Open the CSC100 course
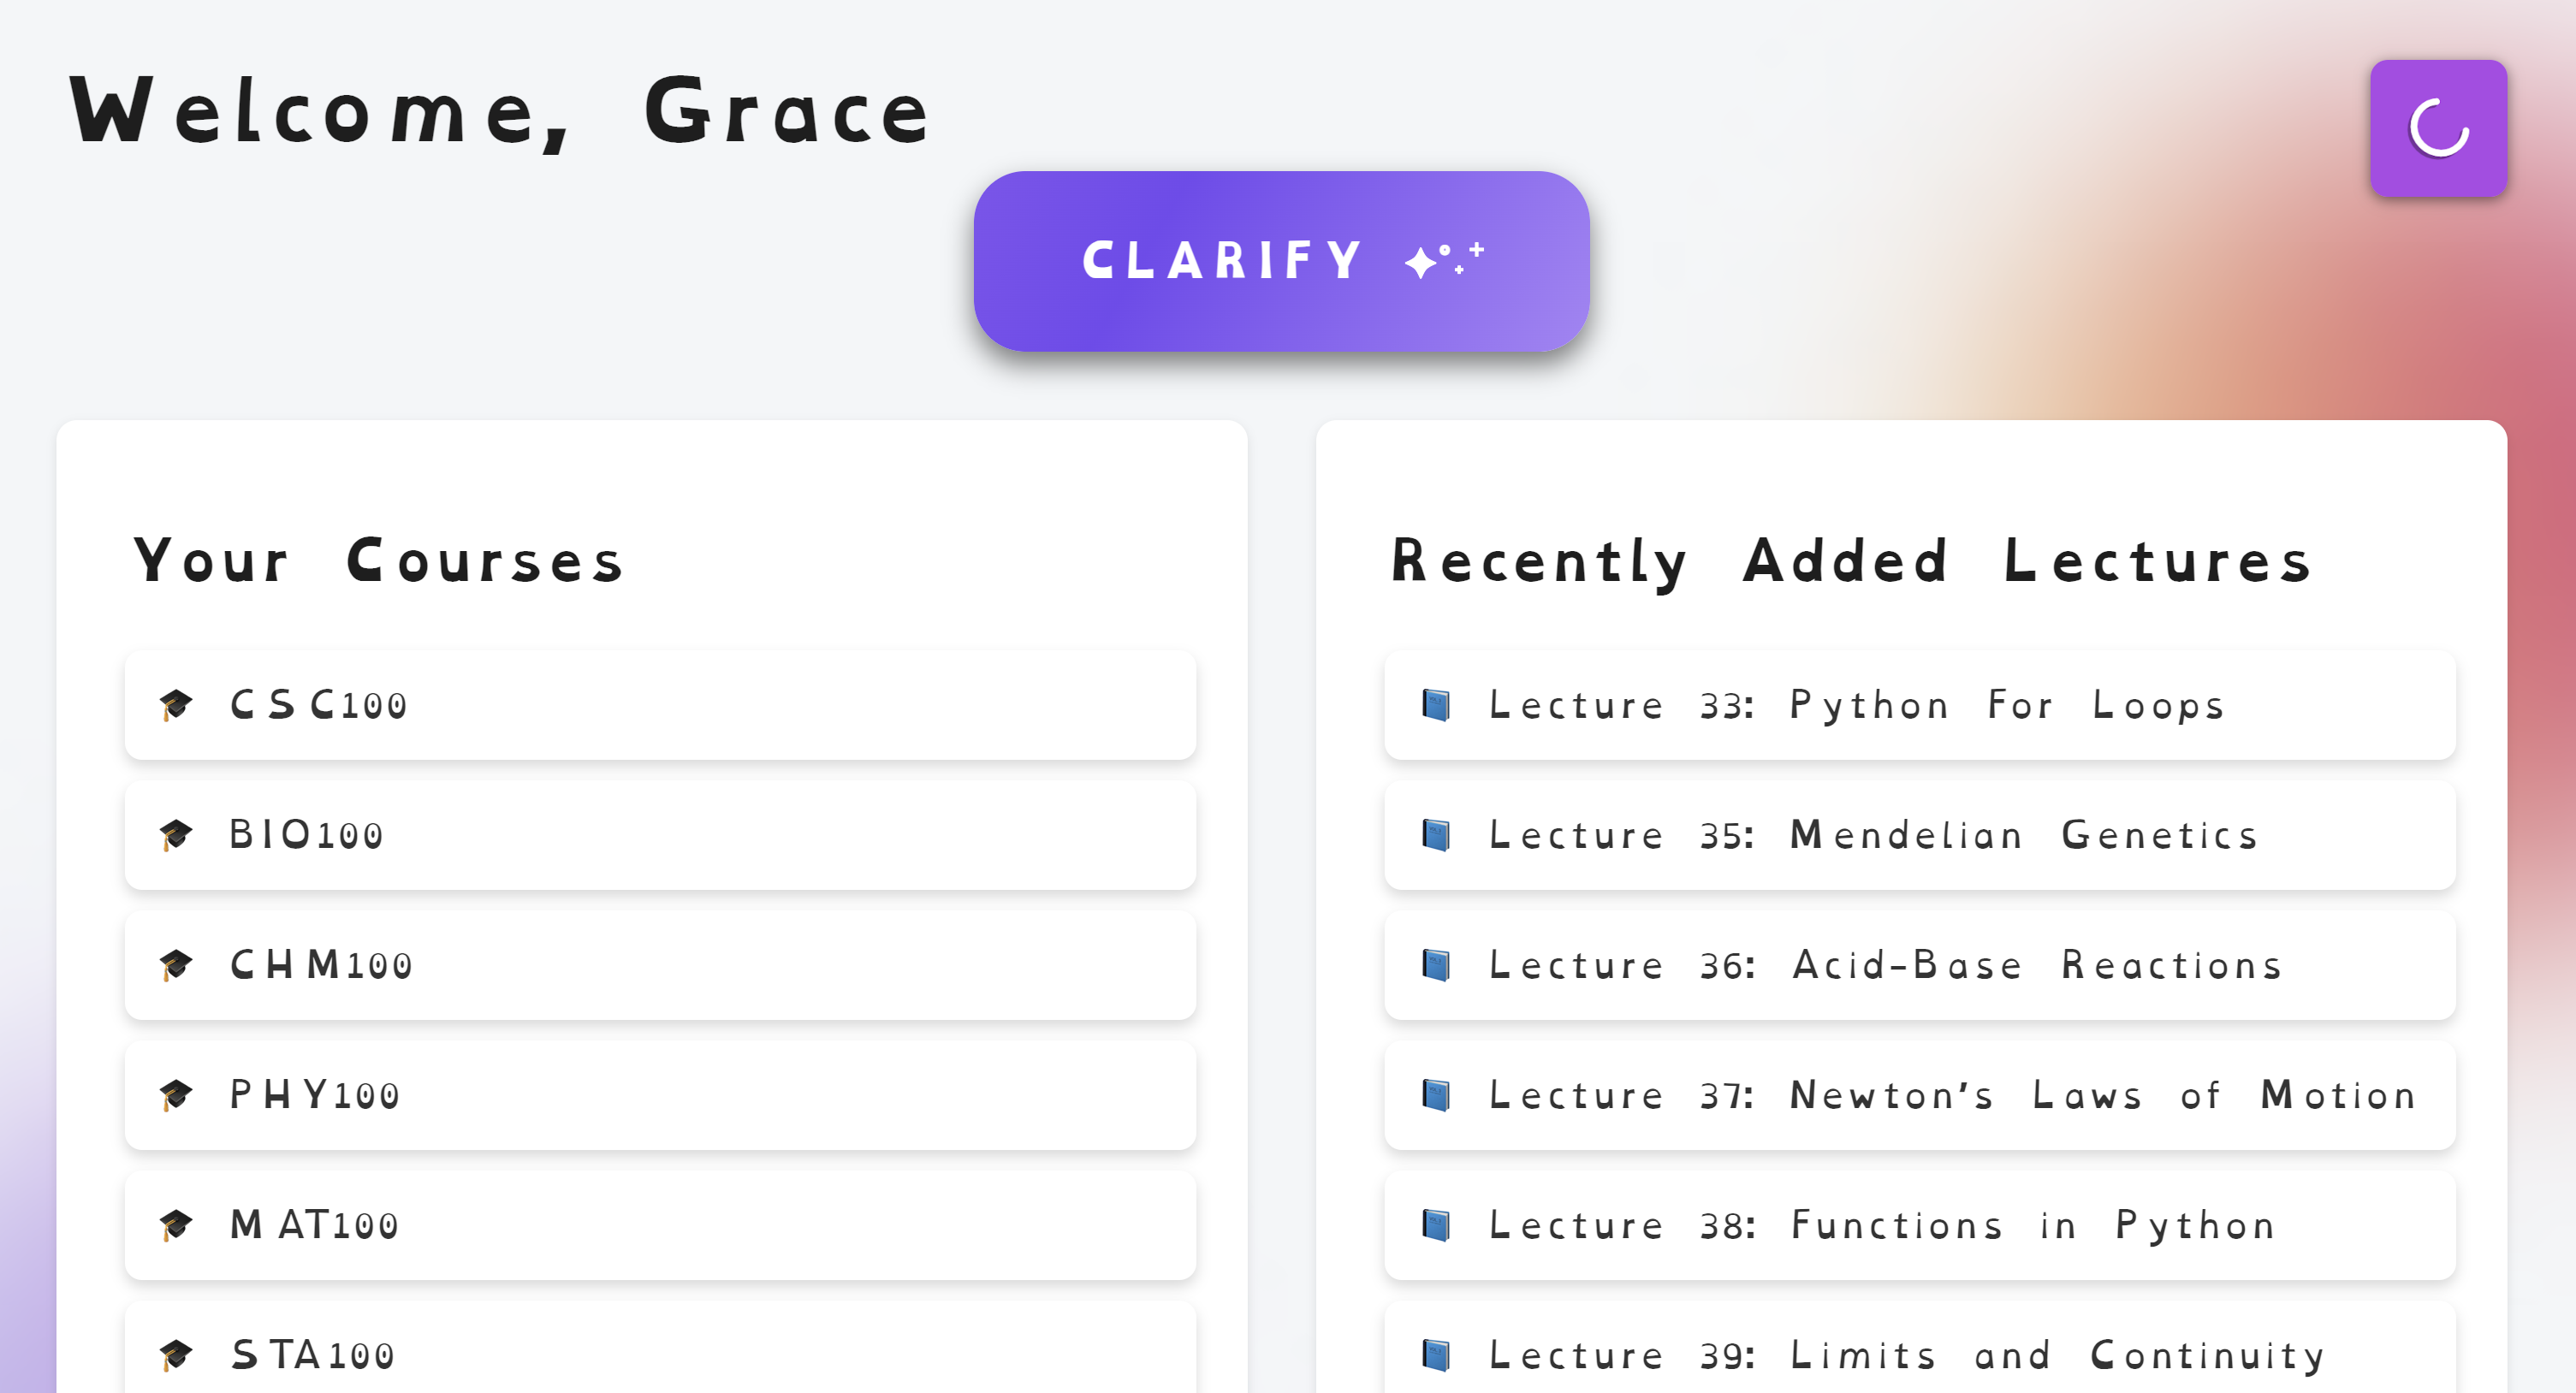 pyautogui.click(x=660, y=705)
